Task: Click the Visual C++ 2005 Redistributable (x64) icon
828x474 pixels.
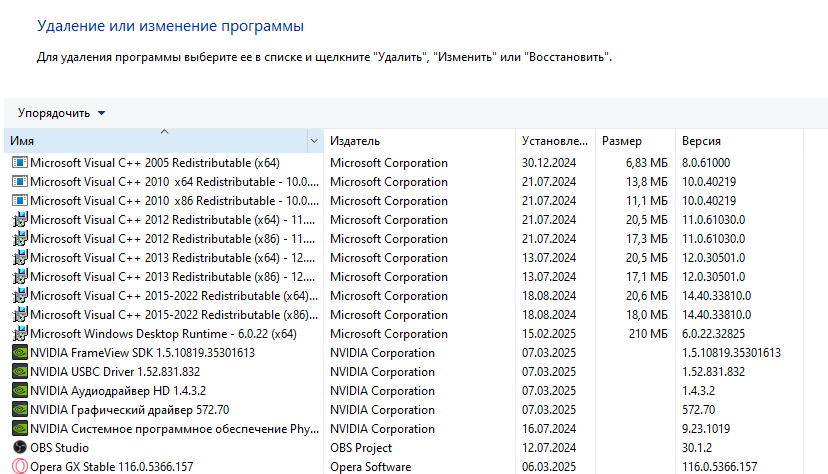Action: [x=20, y=163]
